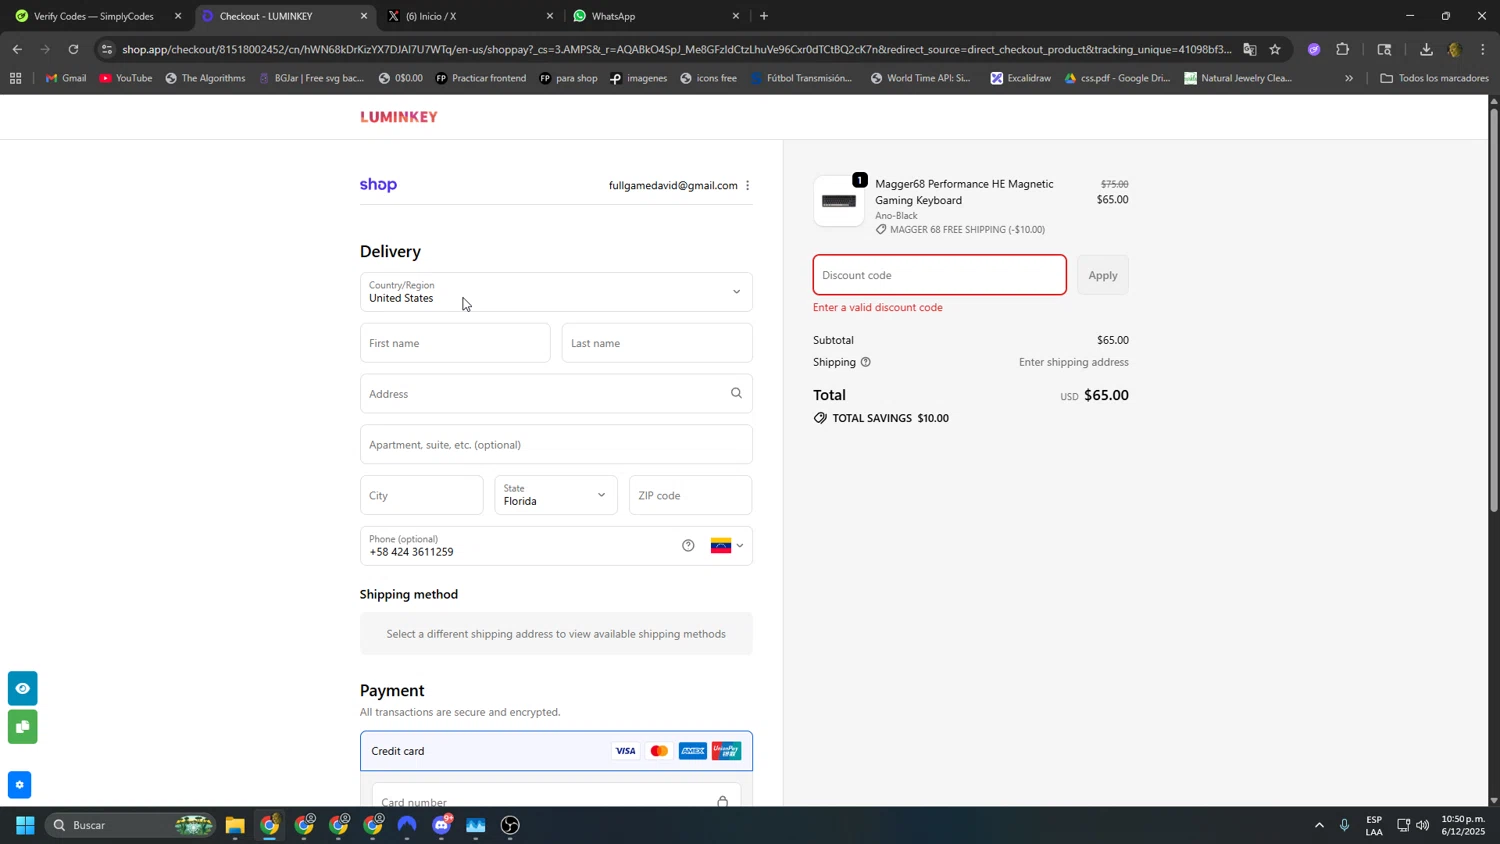Click the City field
This screenshot has height=844, width=1500.
pos(421,495)
